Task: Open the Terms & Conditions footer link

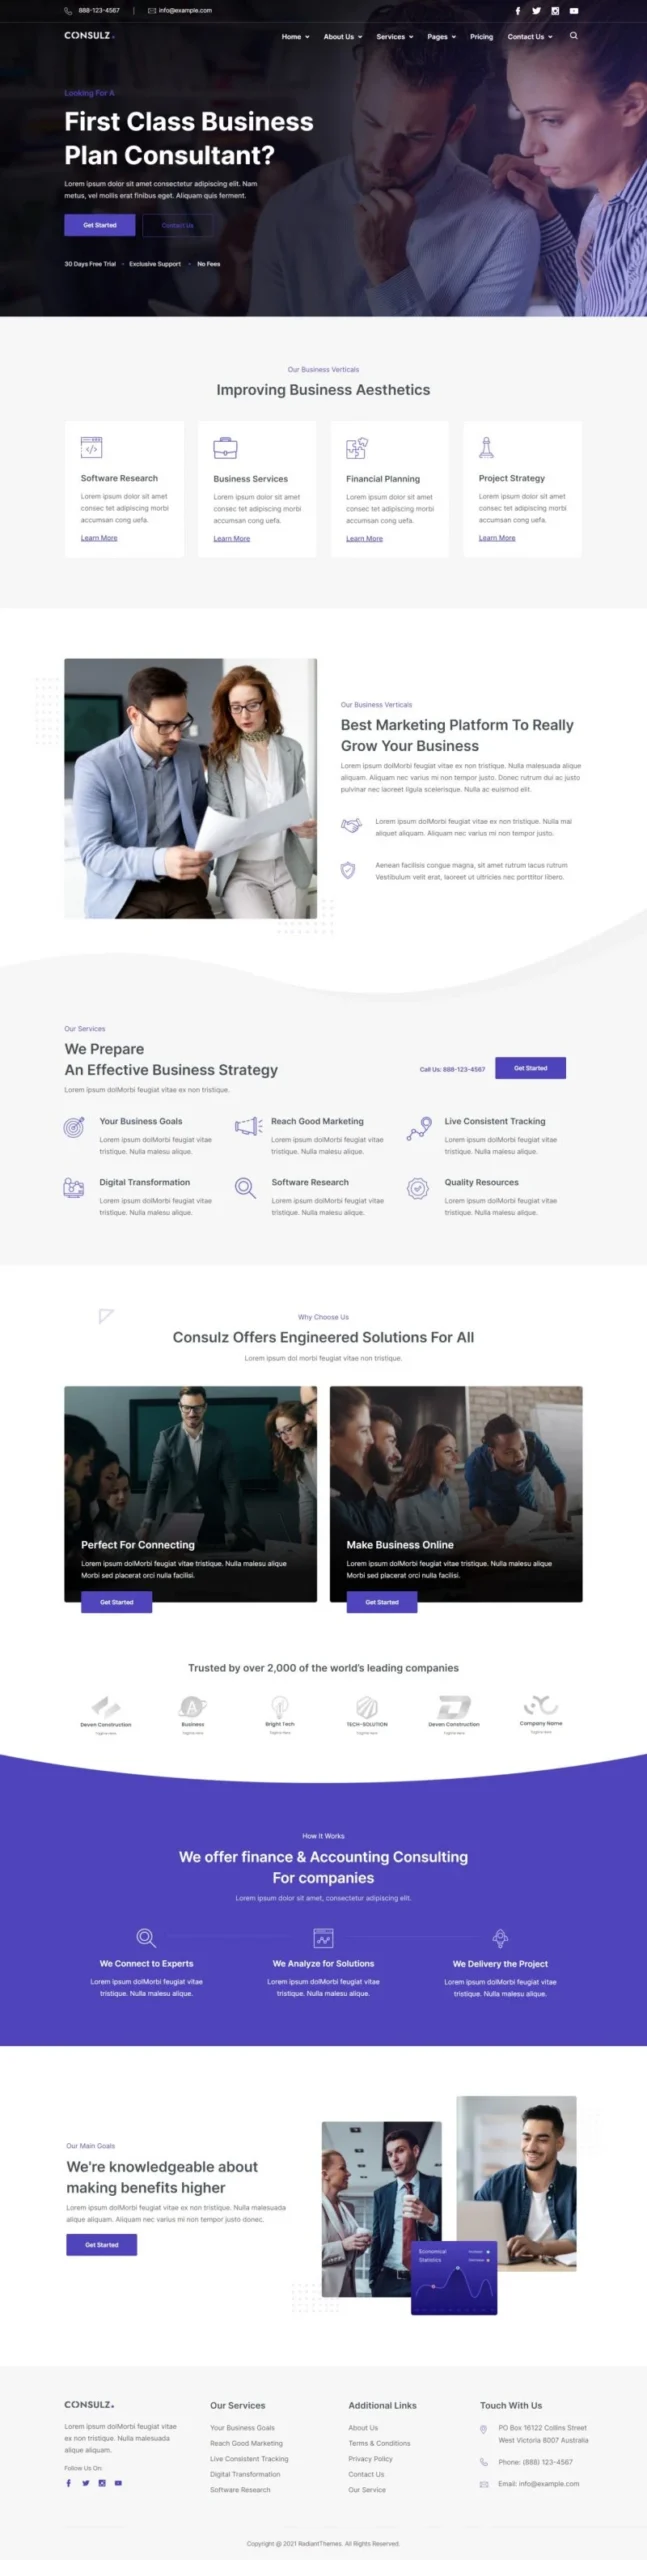Action: [x=379, y=2442]
